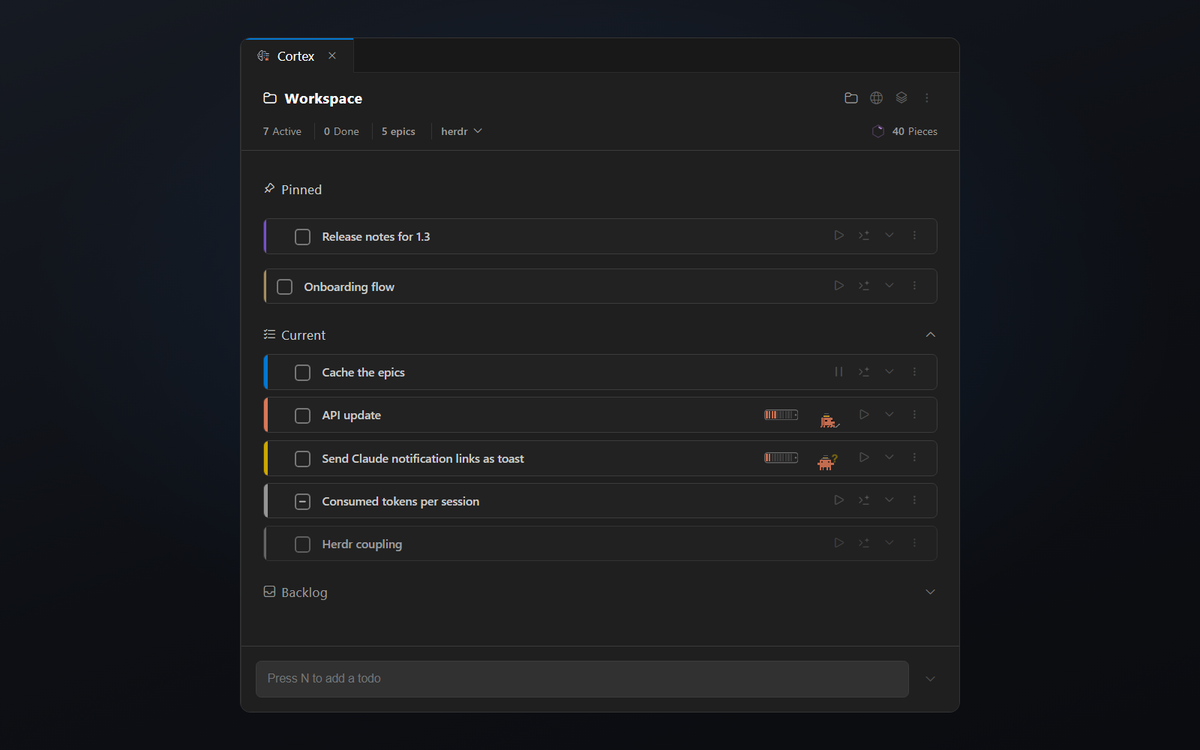Start the Send Claude notification links play icon
Screen dimensions: 1200x750
[864, 457]
